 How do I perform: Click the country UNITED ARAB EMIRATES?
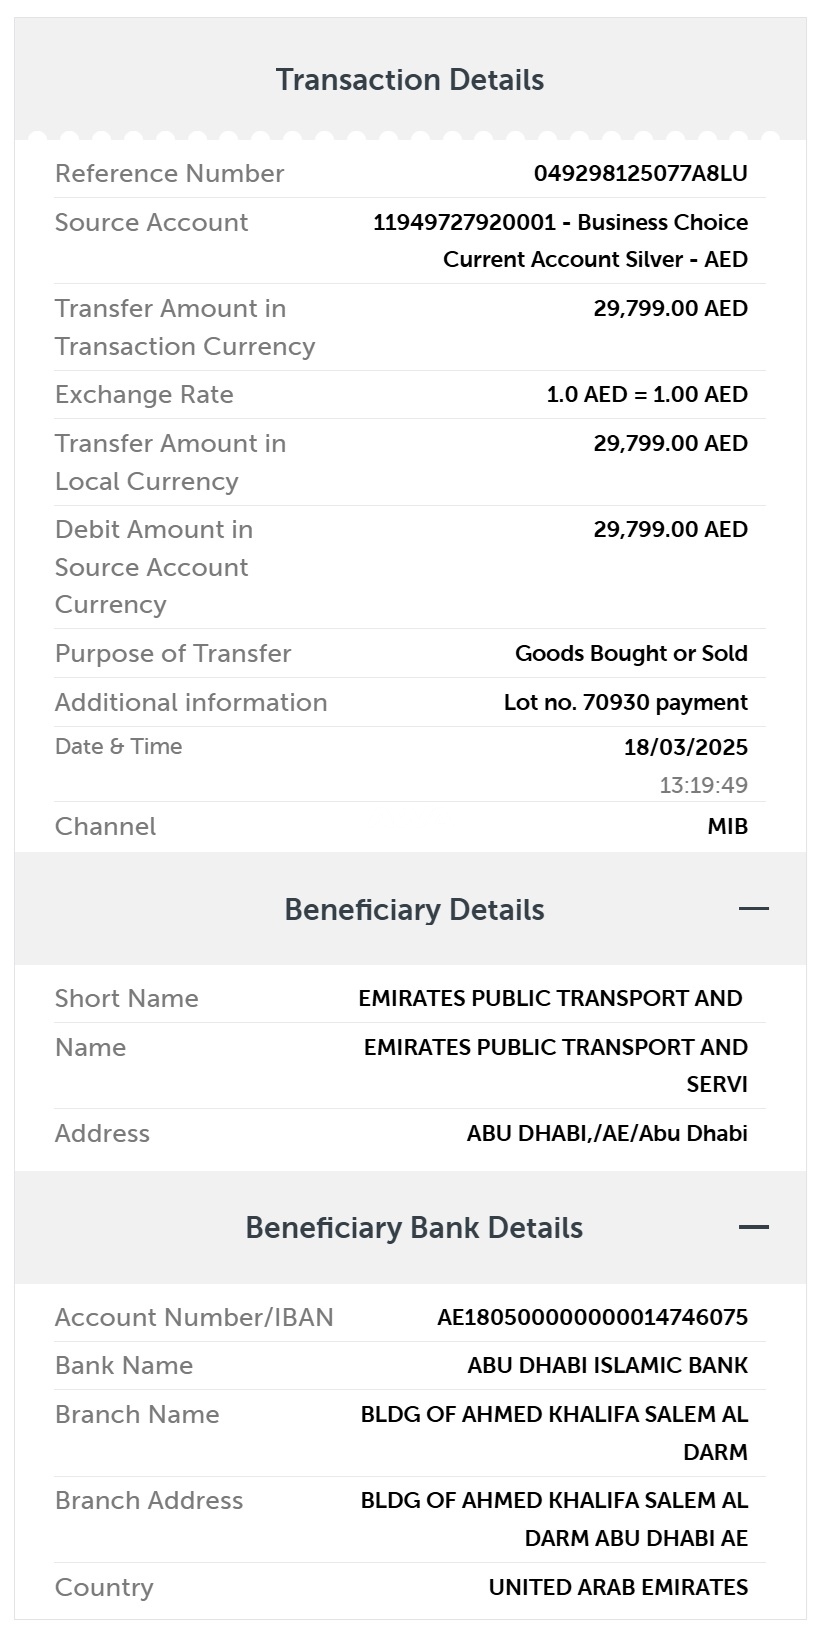click(618, 1587)
